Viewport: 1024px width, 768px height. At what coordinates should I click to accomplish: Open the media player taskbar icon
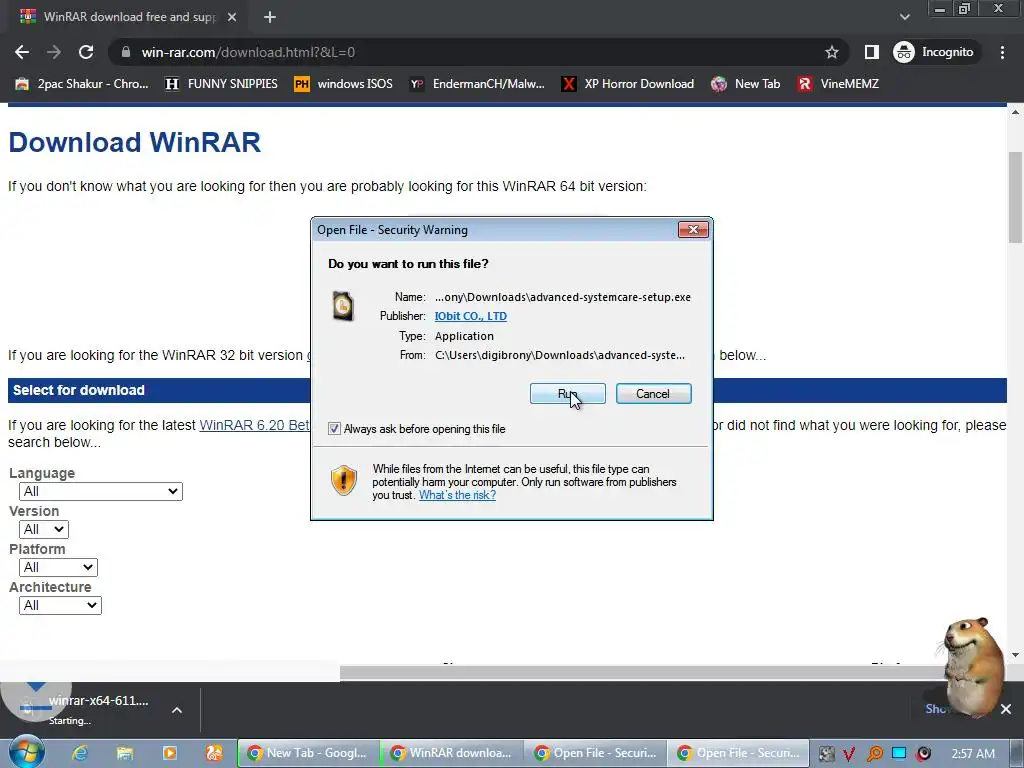(170, 753)
